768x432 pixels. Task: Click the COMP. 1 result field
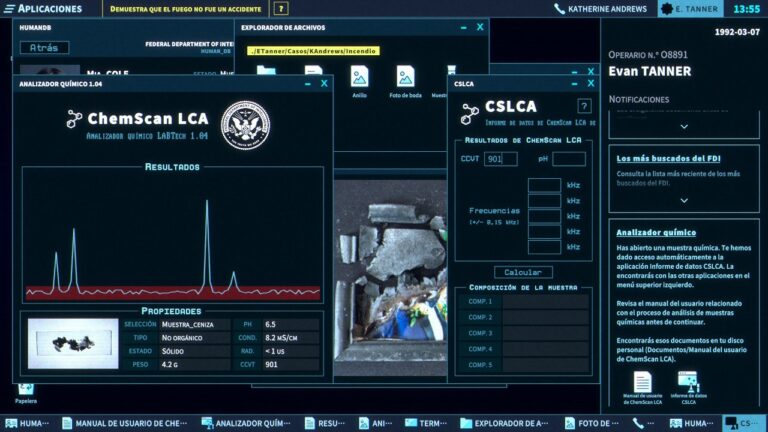tap(546, 302)
